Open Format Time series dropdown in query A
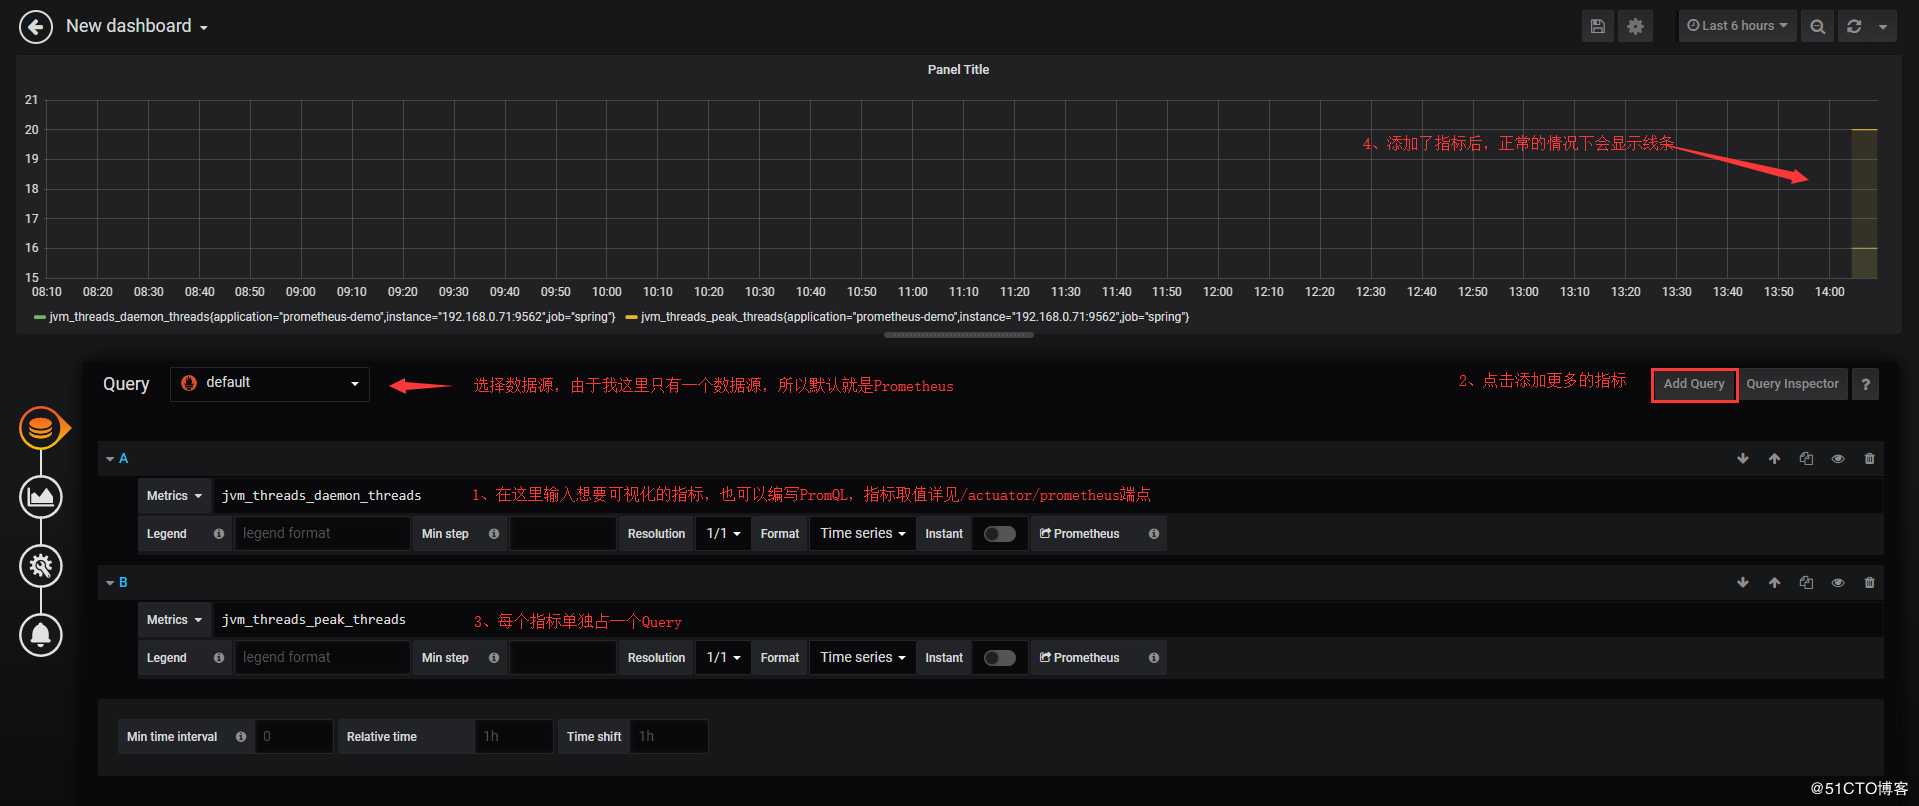1919x806 pixels. (x=862, y=534)
